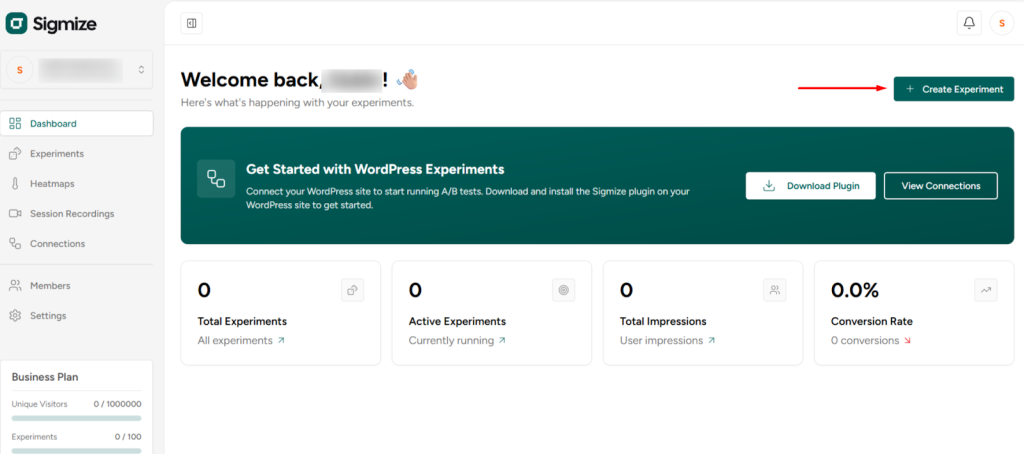
Task: View Connections from the banner
Action: [940, 186]
